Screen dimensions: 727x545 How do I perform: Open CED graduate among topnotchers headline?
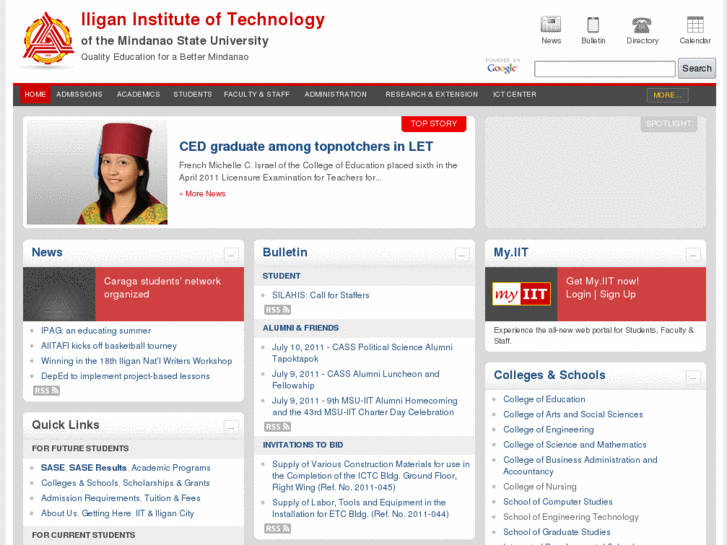click(306, 147)
